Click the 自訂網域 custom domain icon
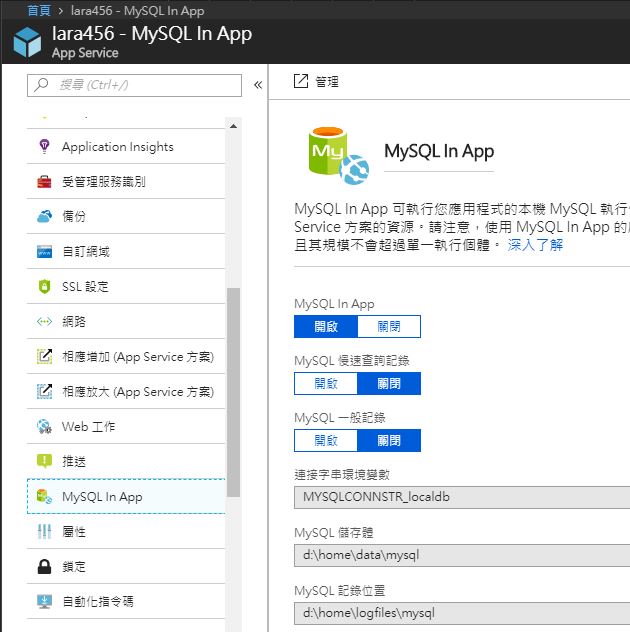630x632 pixels. point(44,251)
